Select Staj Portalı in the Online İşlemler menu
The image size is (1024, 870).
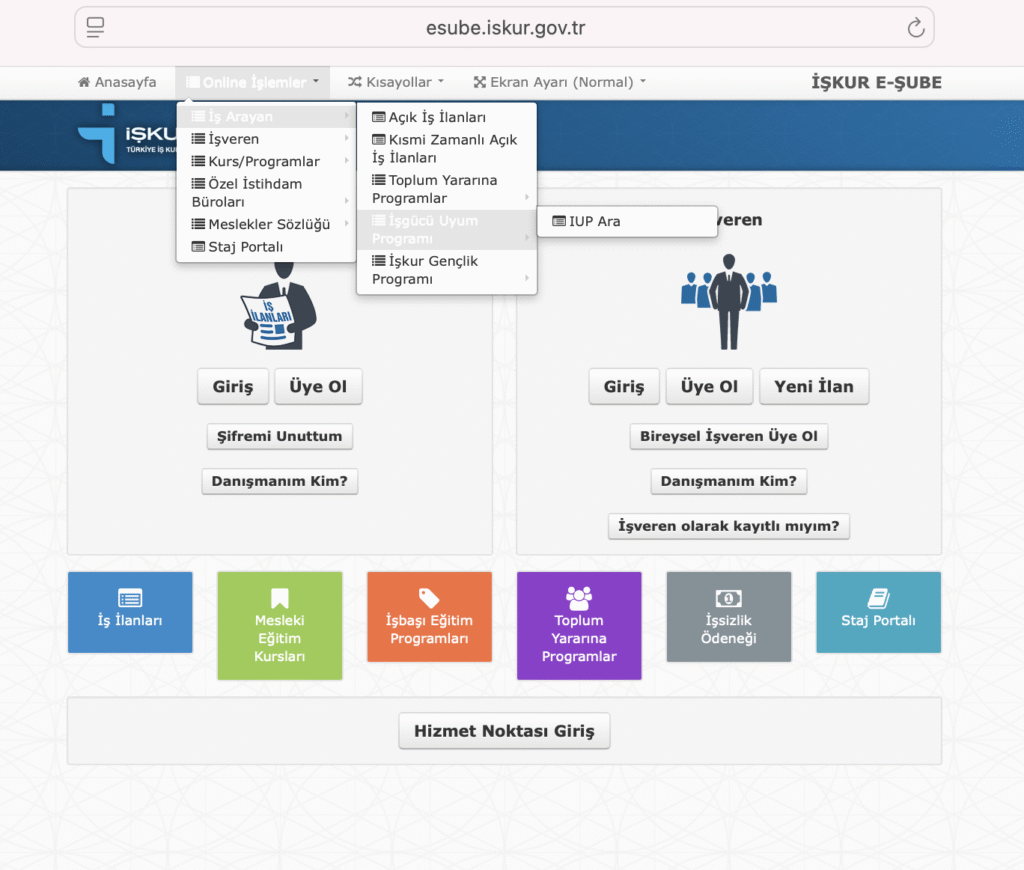(266, 247)
